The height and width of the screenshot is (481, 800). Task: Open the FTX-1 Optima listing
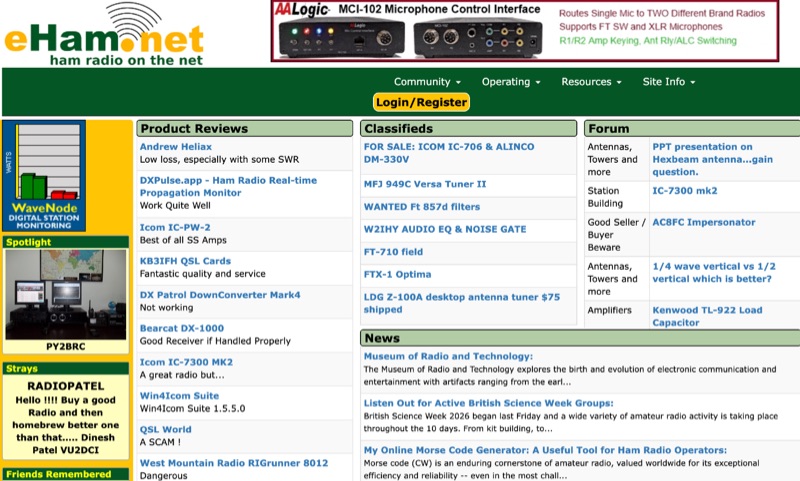pos(397,274)
